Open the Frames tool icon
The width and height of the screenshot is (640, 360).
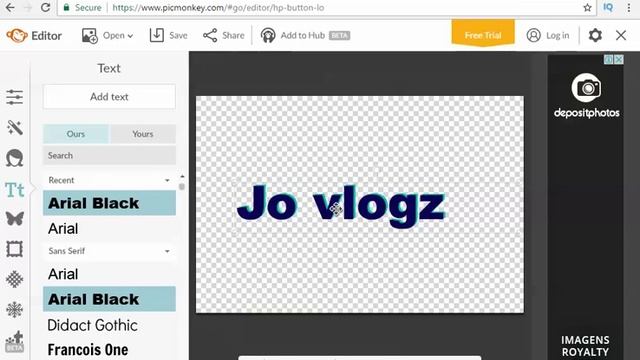[15, 249]
